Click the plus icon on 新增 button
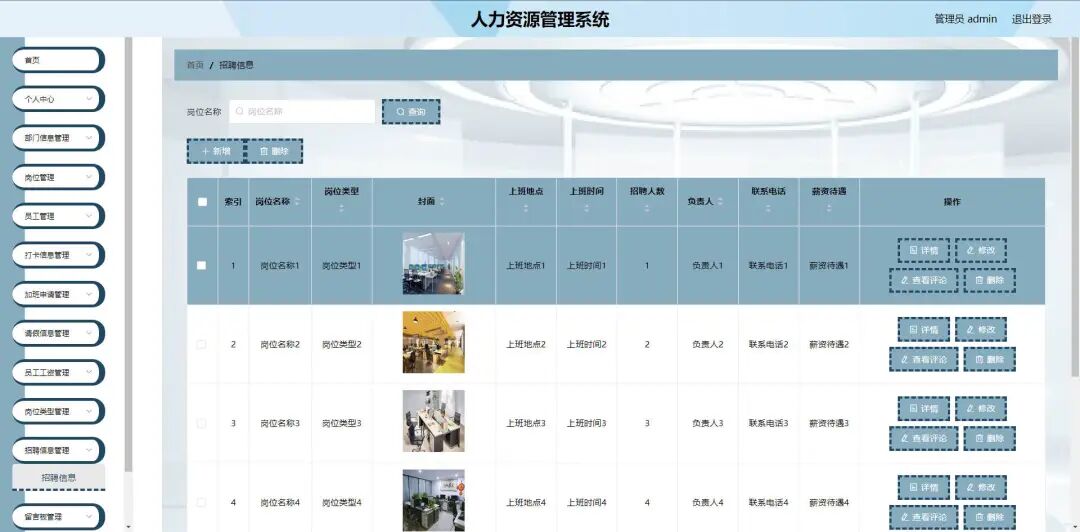 pos(205,151)
